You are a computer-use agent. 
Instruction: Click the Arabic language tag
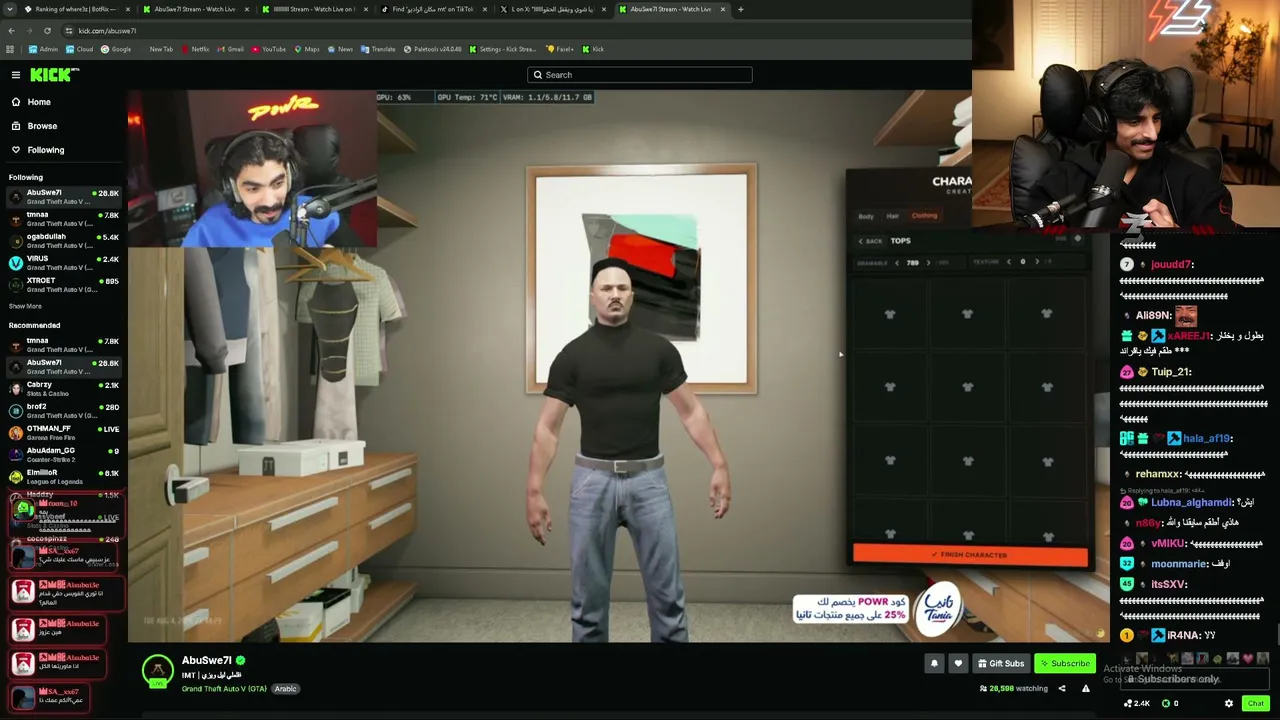285,689
